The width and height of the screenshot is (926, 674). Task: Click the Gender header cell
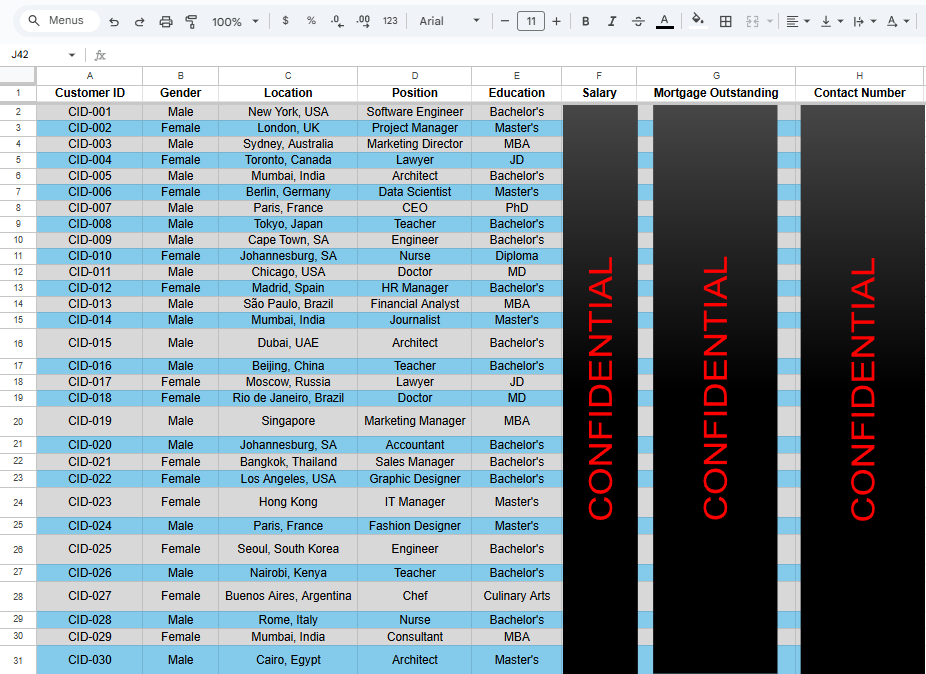point(180,93)
